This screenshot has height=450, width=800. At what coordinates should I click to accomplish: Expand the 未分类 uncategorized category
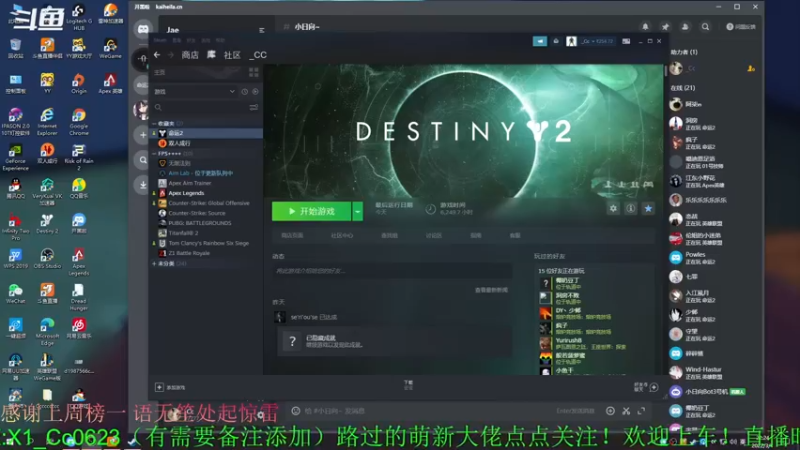pos(155,263)
